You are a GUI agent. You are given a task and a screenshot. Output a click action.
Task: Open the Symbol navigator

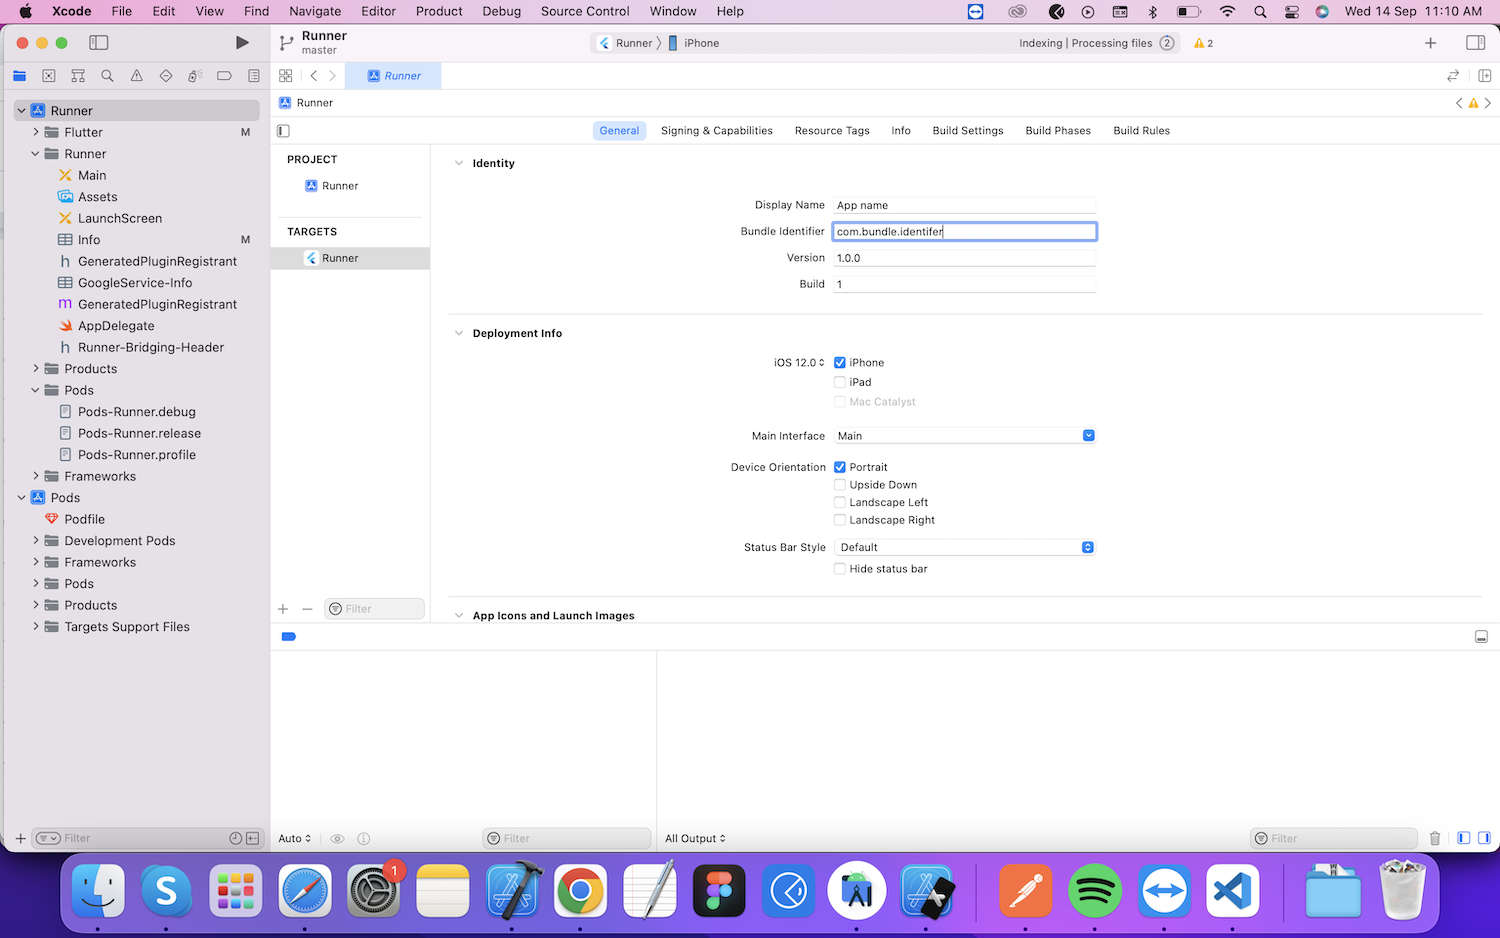(78, 76)
